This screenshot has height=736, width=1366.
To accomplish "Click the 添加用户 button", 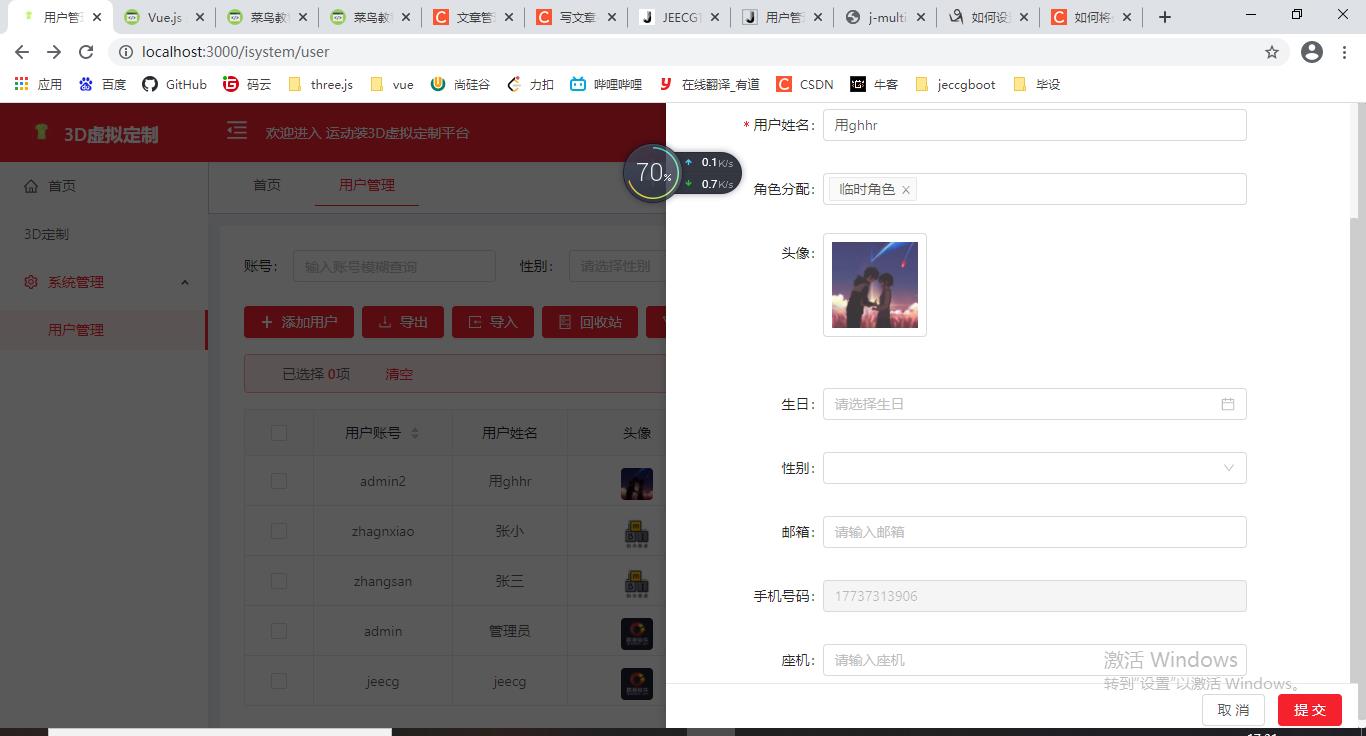I will (299, 322).
